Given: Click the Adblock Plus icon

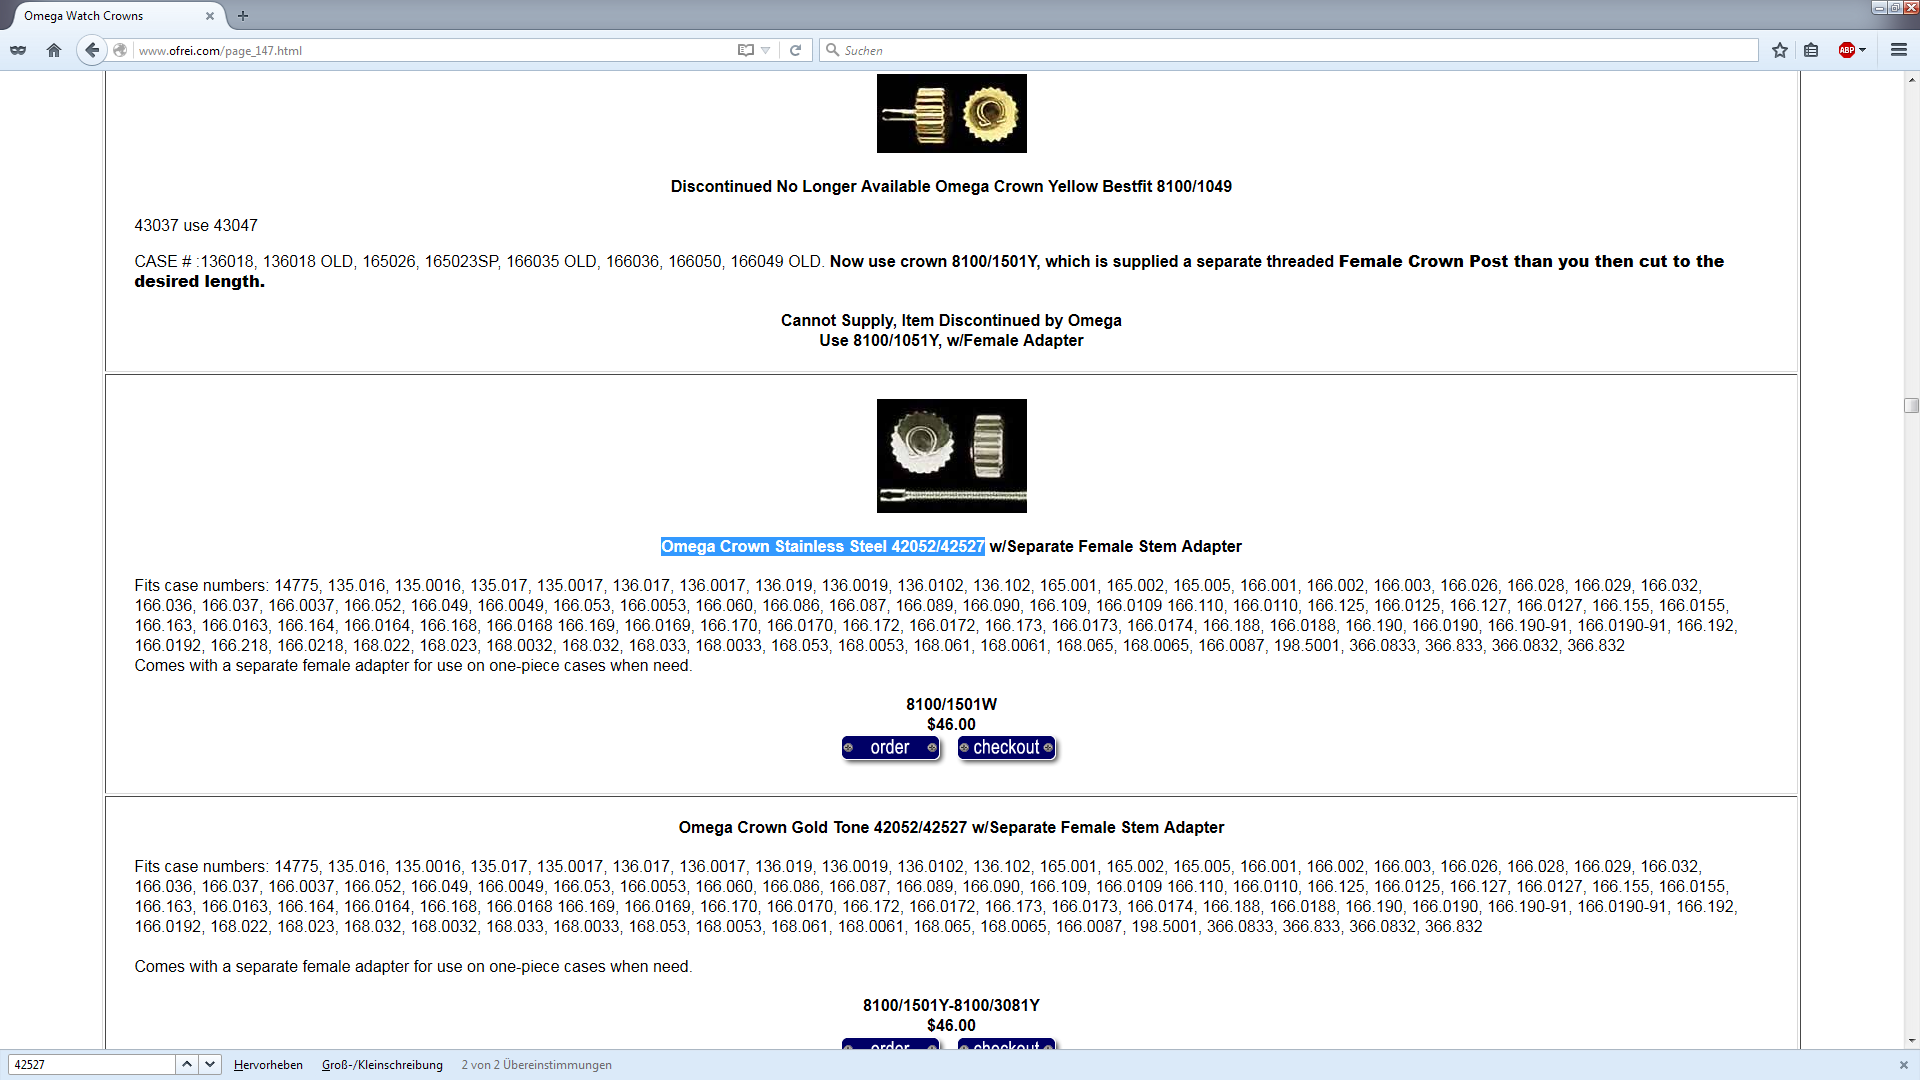Looking at the screenshot, I should tap(1846, 50).
